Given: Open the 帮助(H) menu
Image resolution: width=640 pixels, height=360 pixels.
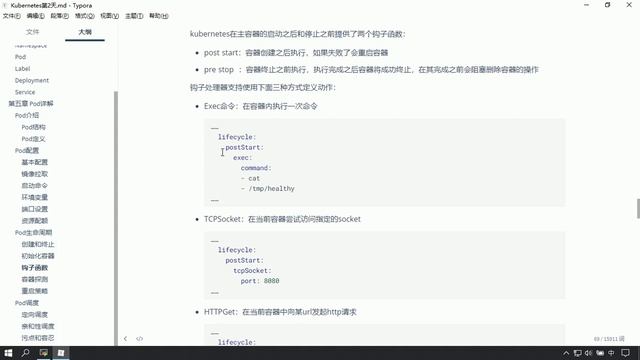Looking at the screenshot, I should click(x=159, y=16).
